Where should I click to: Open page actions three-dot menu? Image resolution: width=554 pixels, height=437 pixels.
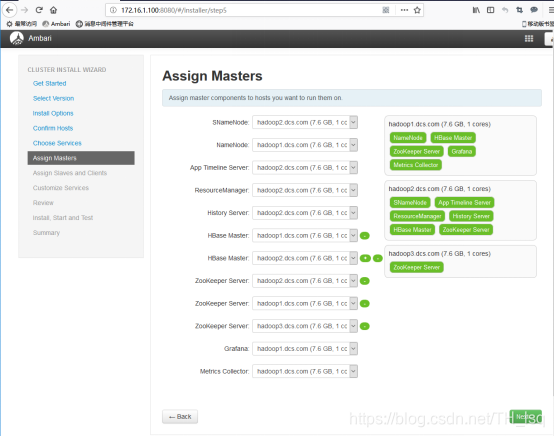(404, 10)
